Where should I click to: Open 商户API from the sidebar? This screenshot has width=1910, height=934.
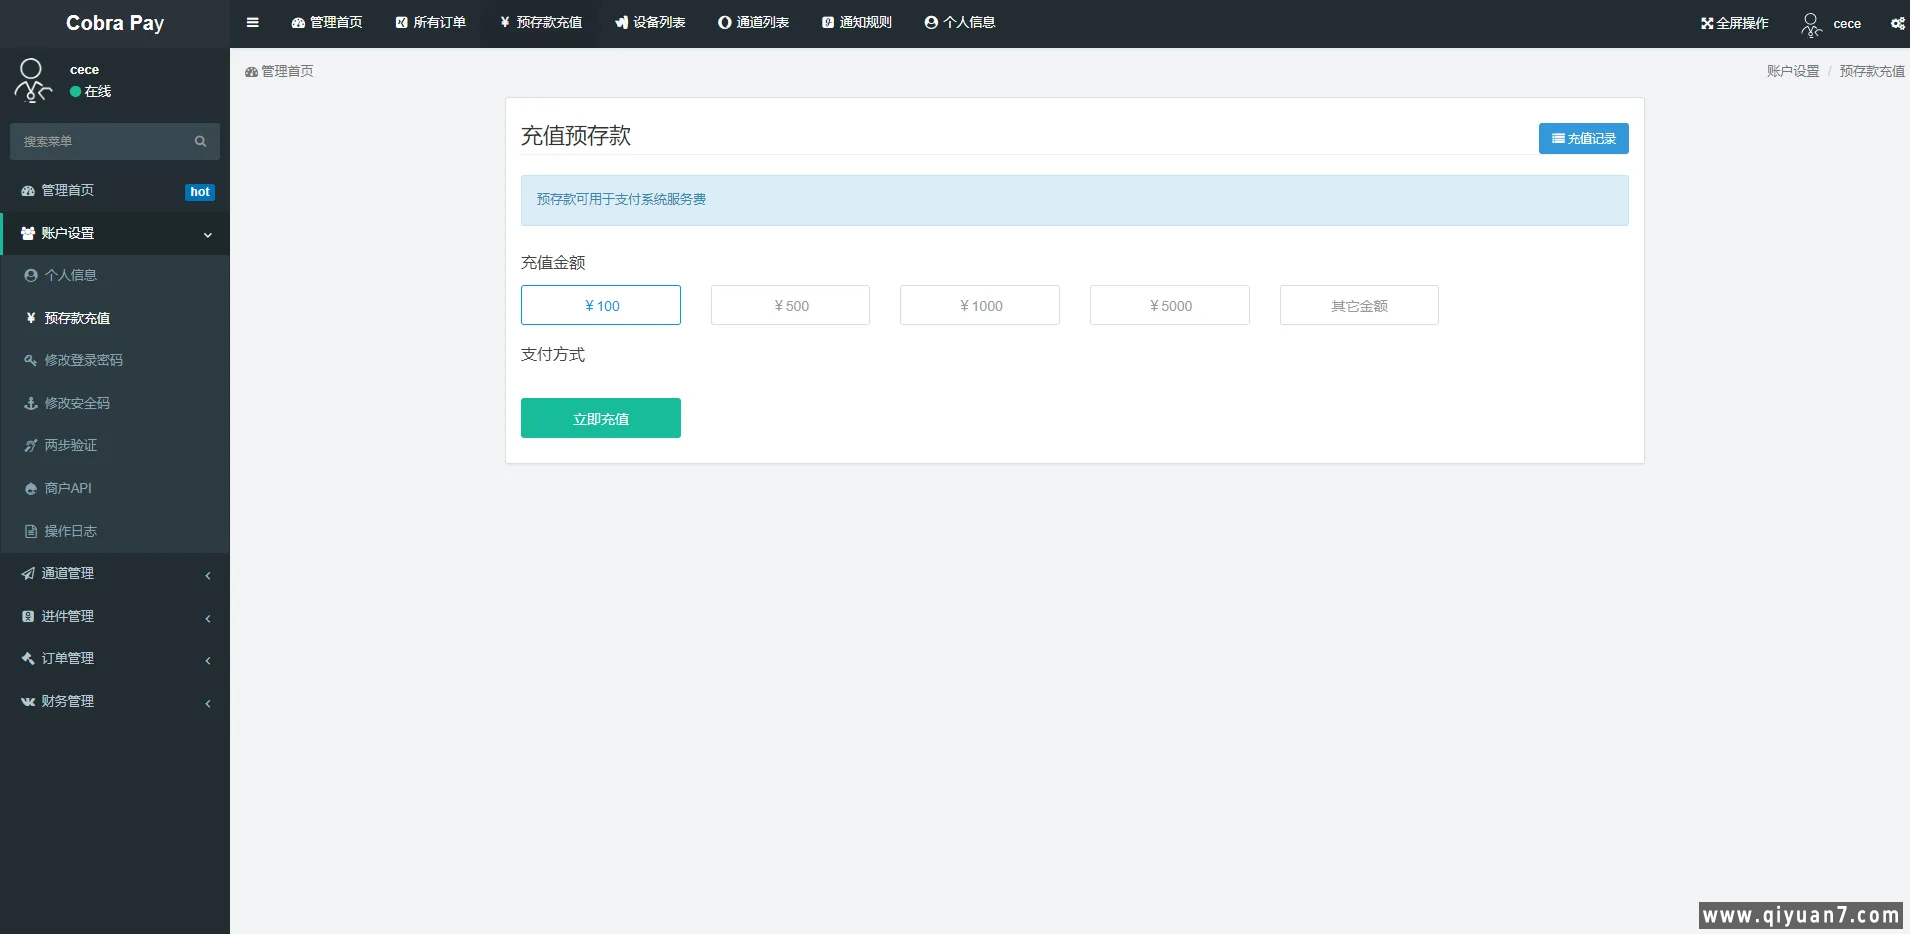(68, 489)
